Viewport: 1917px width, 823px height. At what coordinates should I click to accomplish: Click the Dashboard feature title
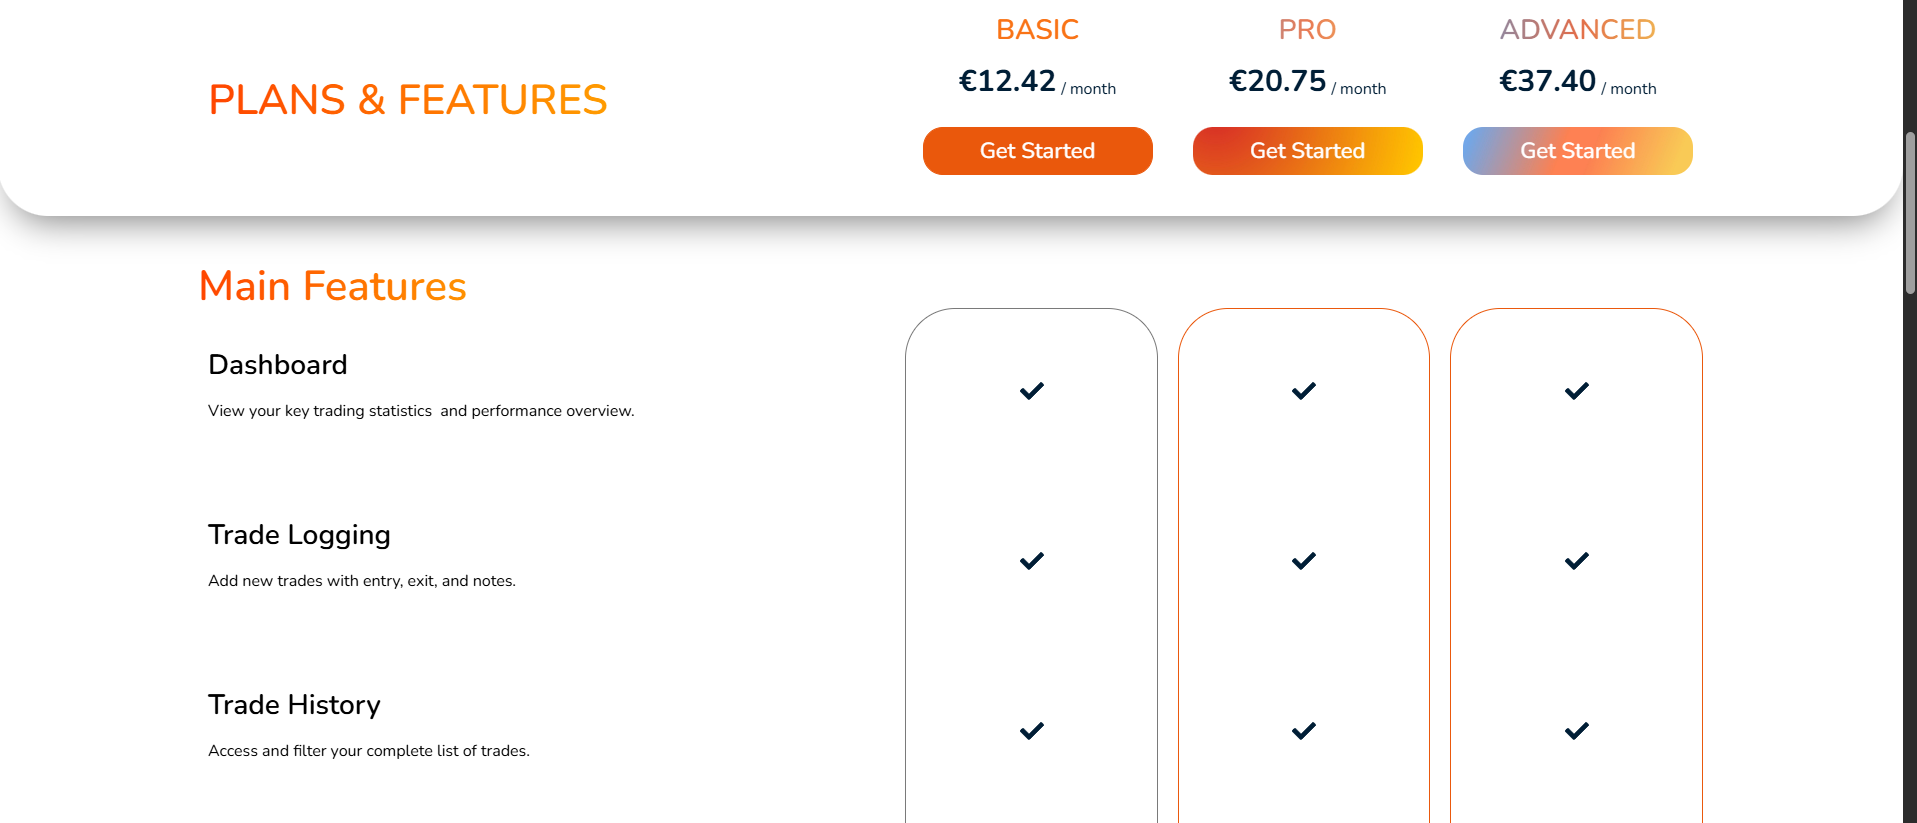(x=278, y=365)
